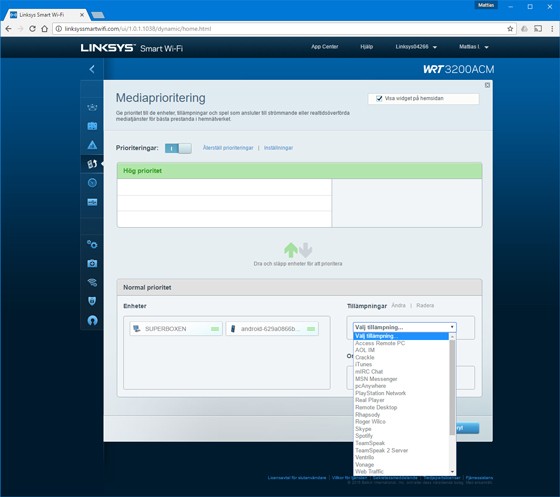Click the site info icon in address bar
The height and width of the screenshot is (497, 560).
59,29
